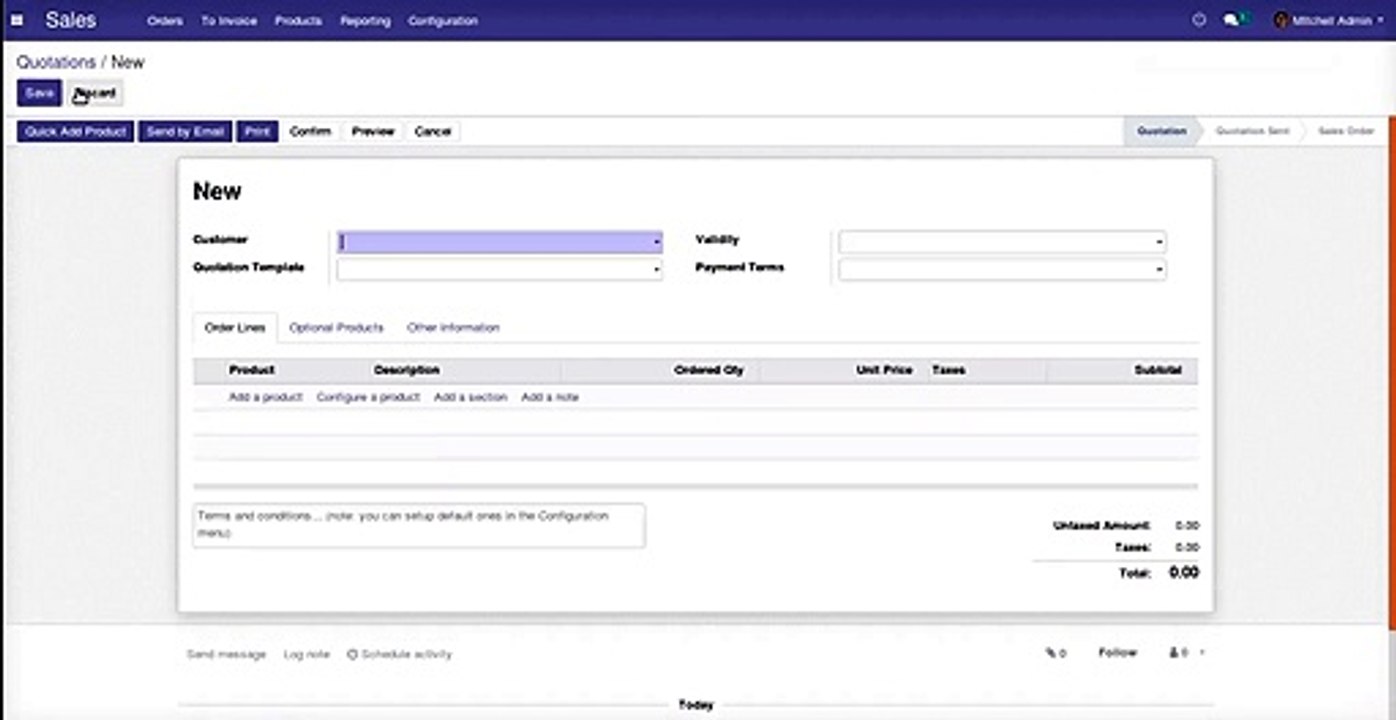Click the Terms and conditions text area
Viewport: 1396px width, 720px height.
(x=419, y=525)
